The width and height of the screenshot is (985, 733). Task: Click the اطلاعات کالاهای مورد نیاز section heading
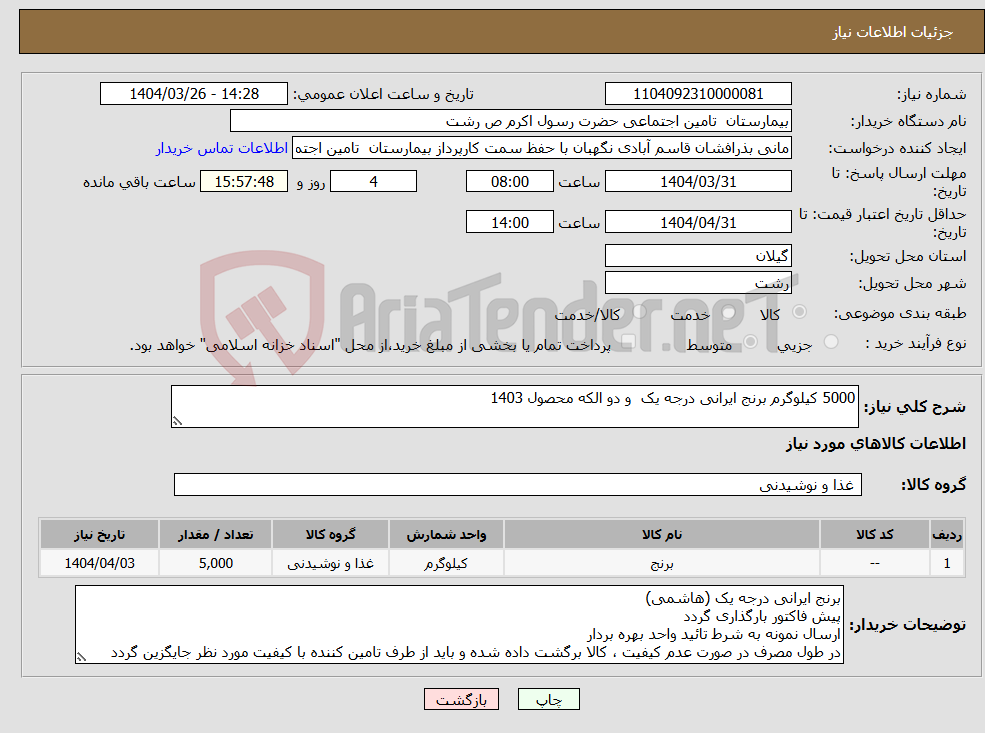point(876,444)
